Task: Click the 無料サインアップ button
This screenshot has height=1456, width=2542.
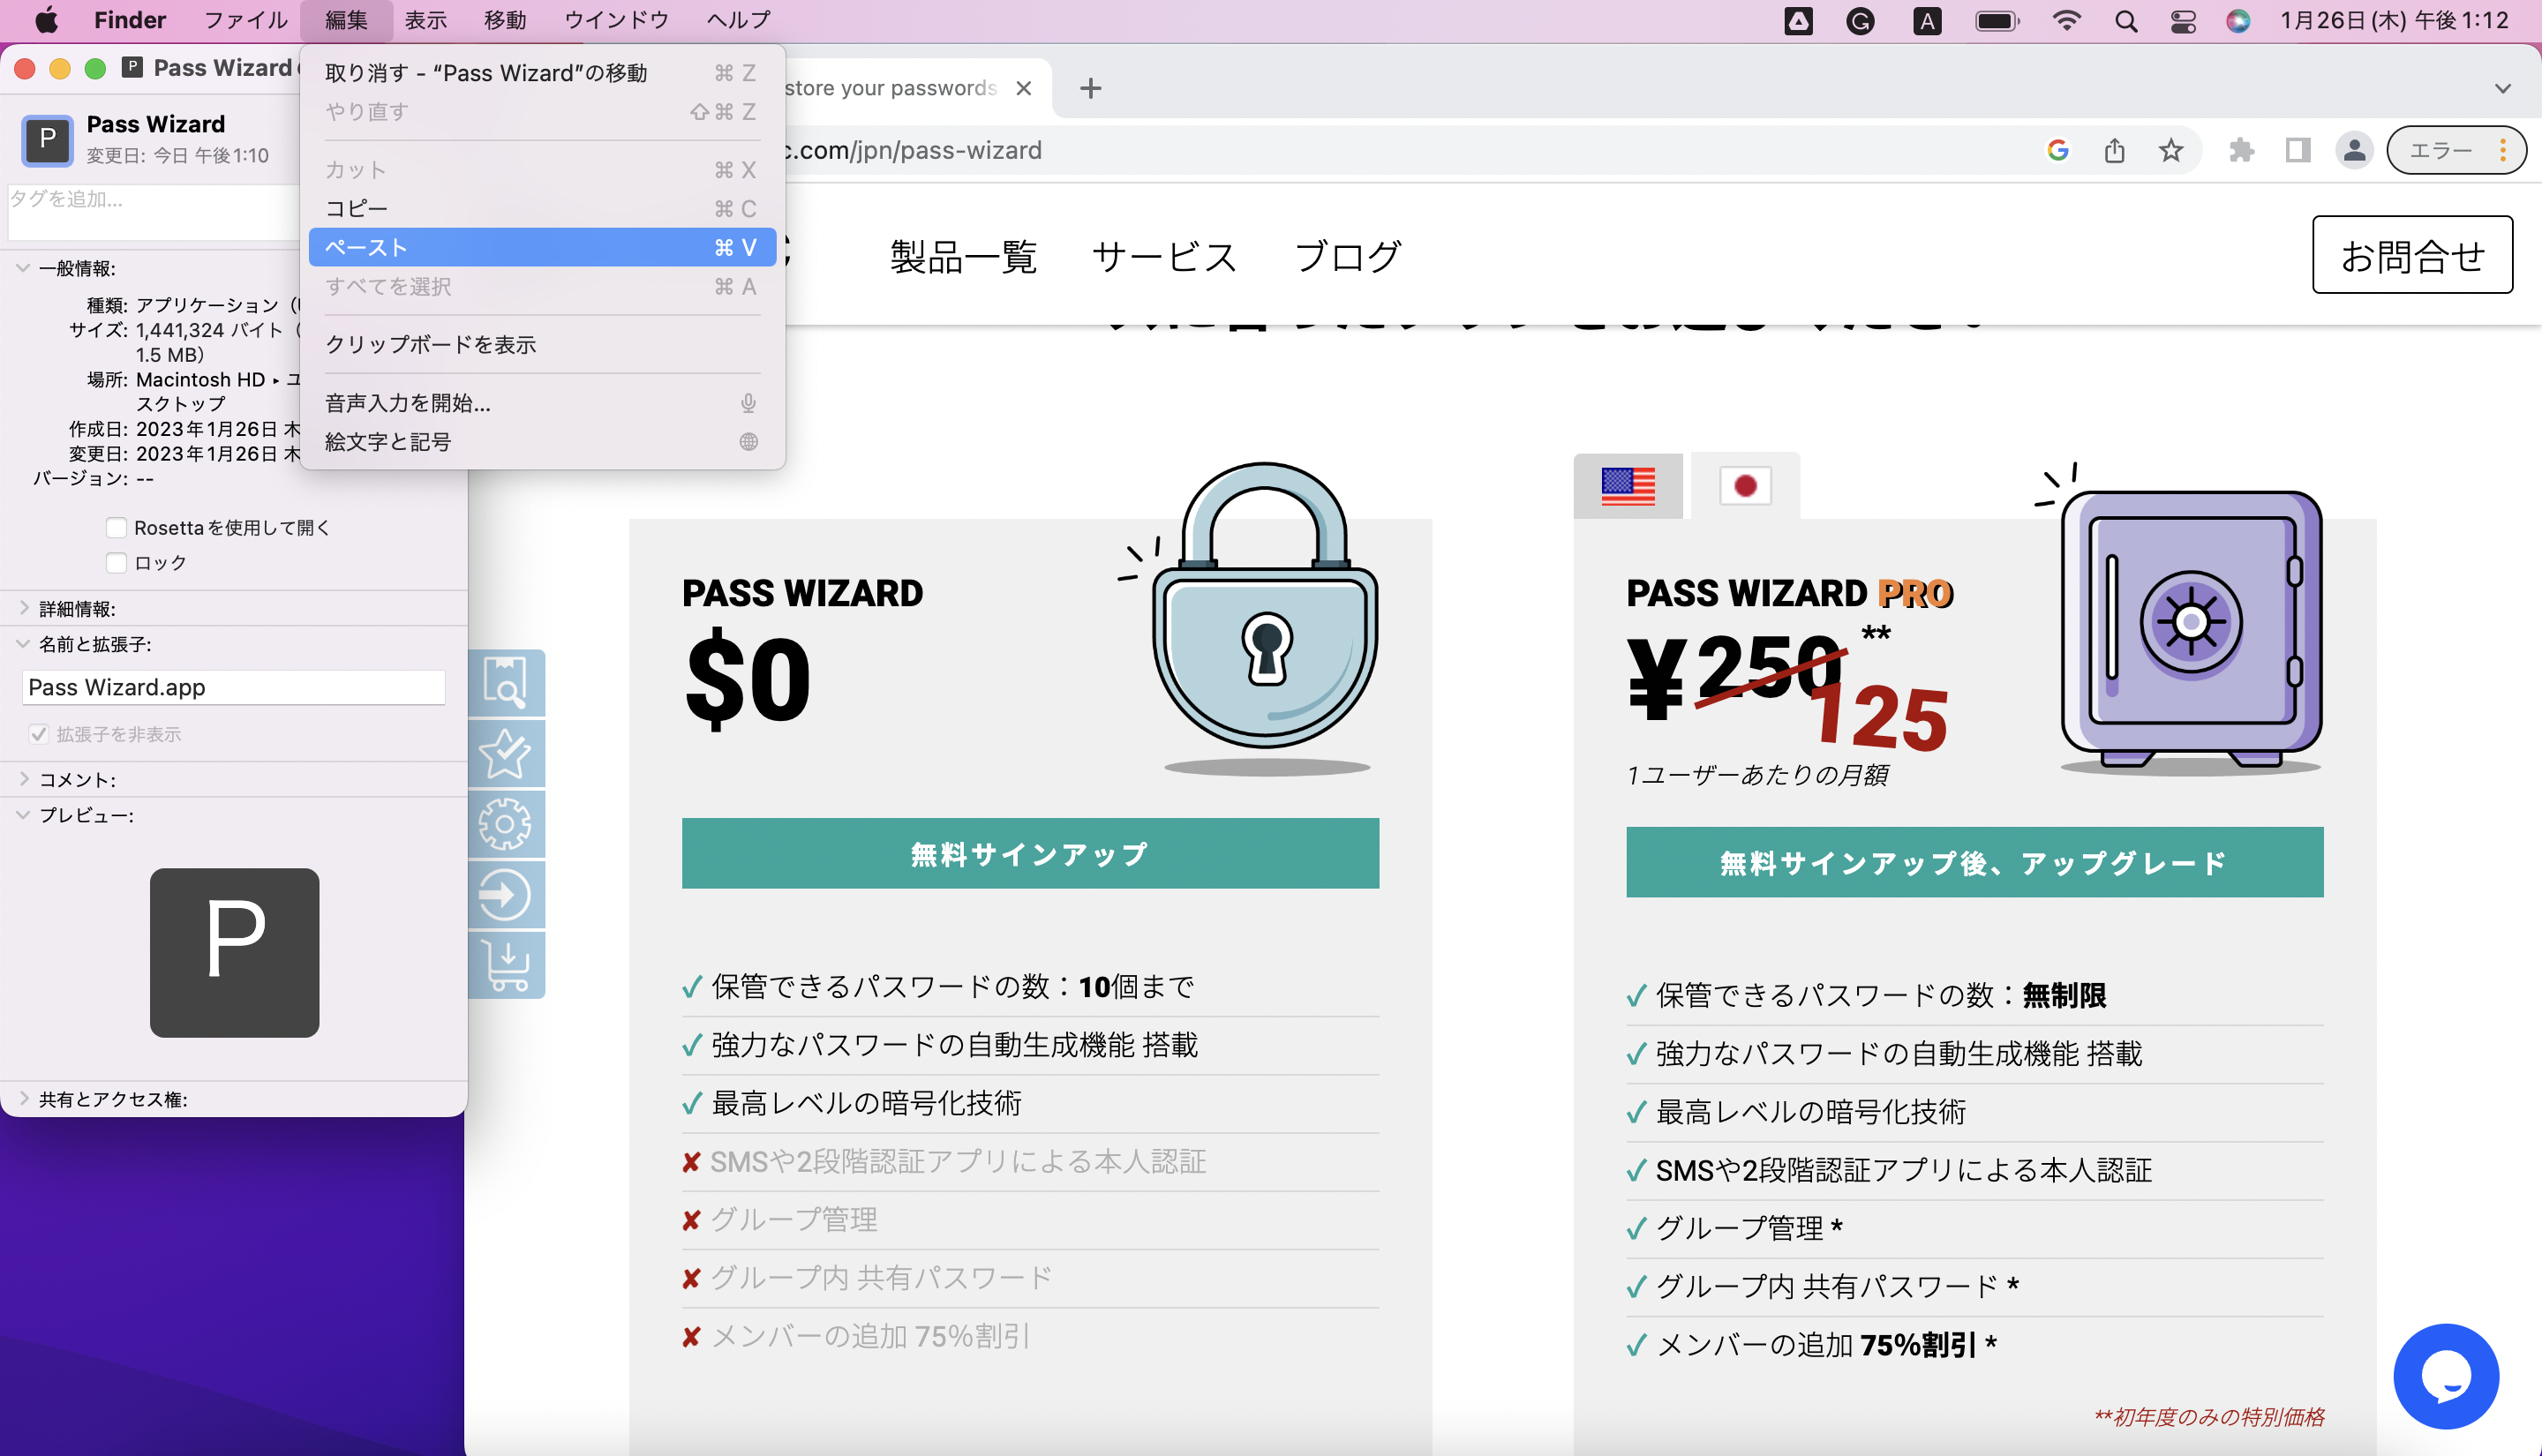Action: pyautogui.click(x=1030, y=853)
